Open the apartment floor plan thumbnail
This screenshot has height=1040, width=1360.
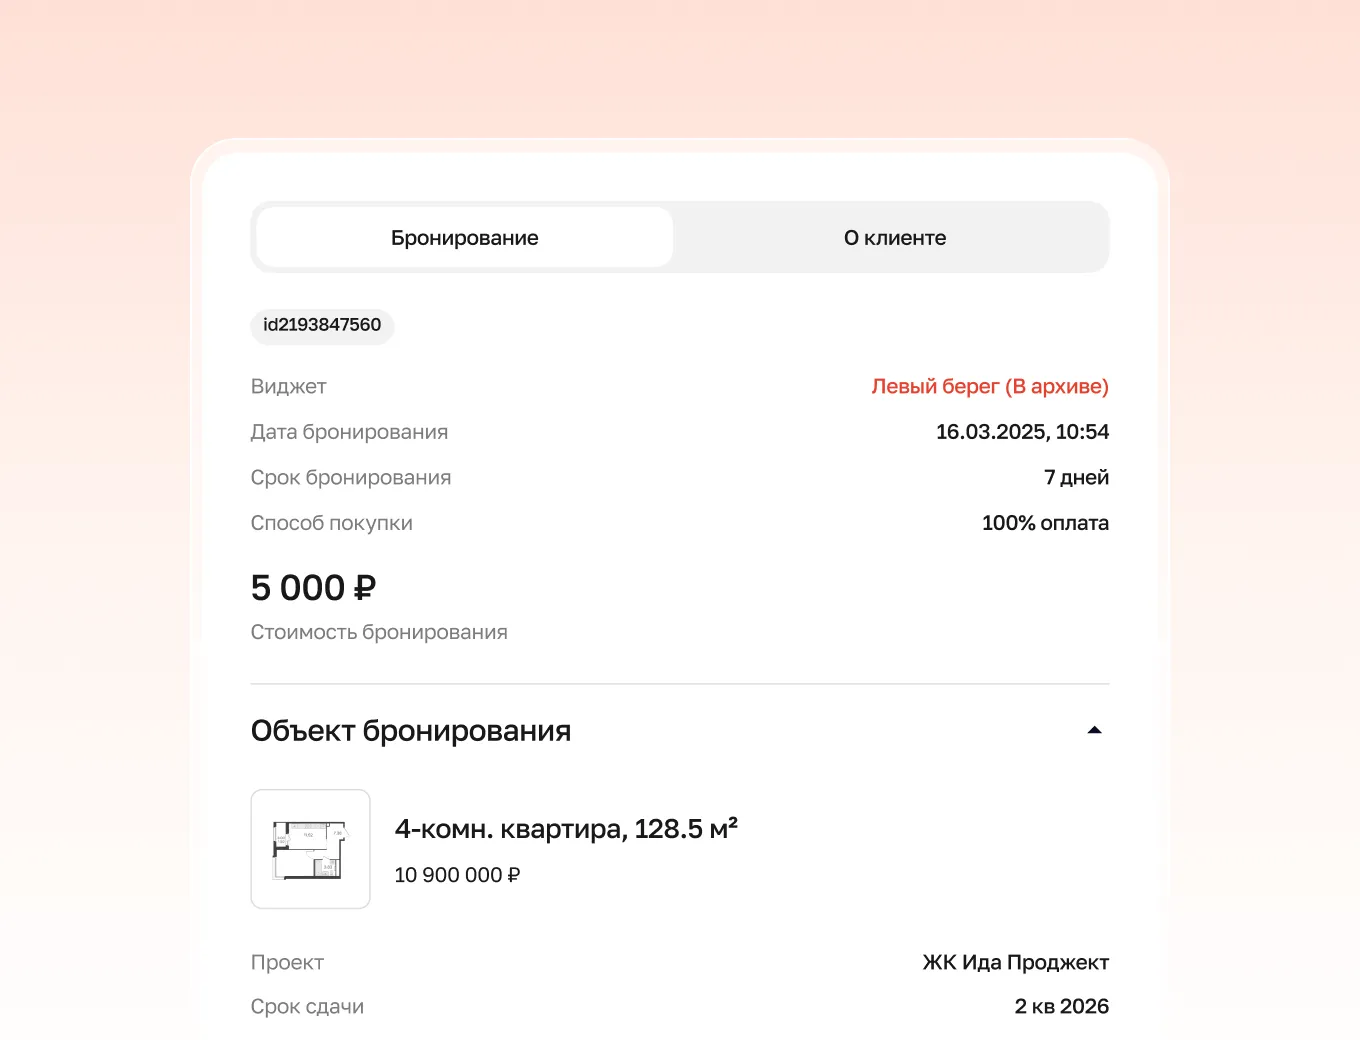(x=310, y=849)
